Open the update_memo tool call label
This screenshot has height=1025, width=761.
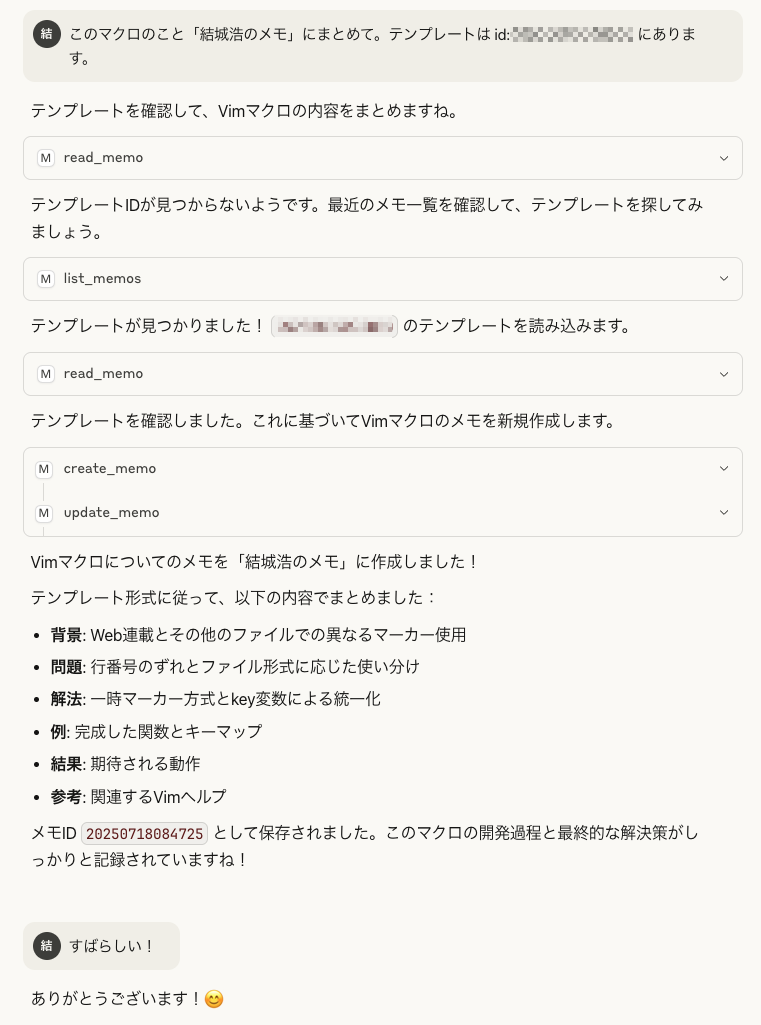click(111, 512)
